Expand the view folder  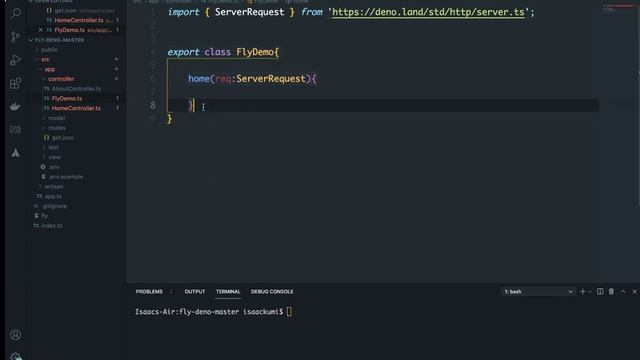click(54, 157)
